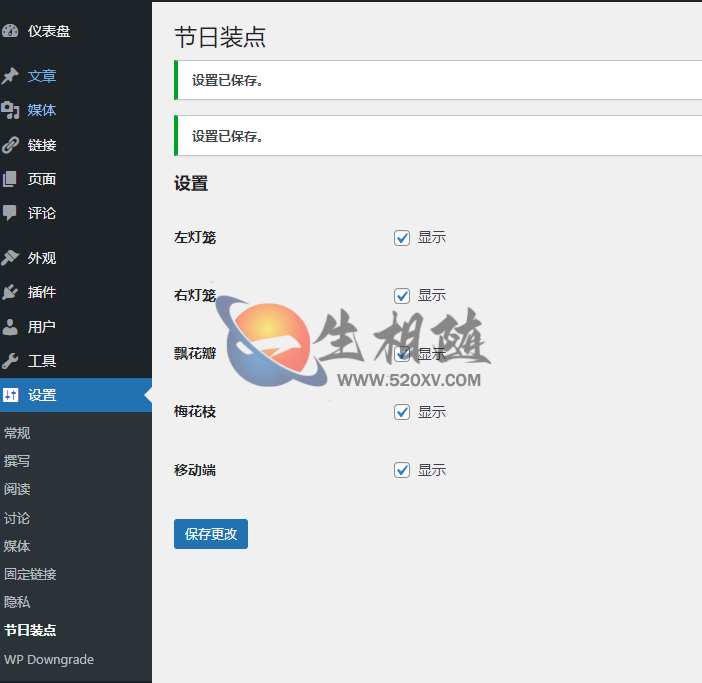The width and height of the screenshot is (702, 683).
Task: Toggle the 飘花瓣 显示 checkbox
Action: [402, 354]
